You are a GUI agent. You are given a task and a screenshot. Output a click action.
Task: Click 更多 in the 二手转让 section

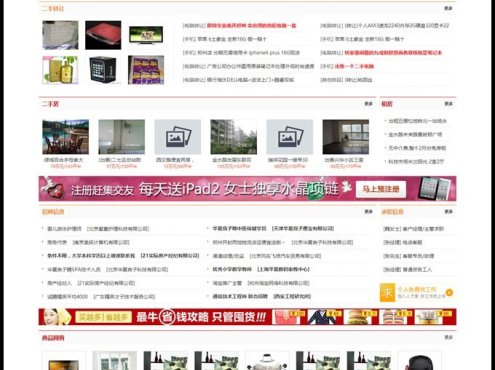[x=448, y=8]
